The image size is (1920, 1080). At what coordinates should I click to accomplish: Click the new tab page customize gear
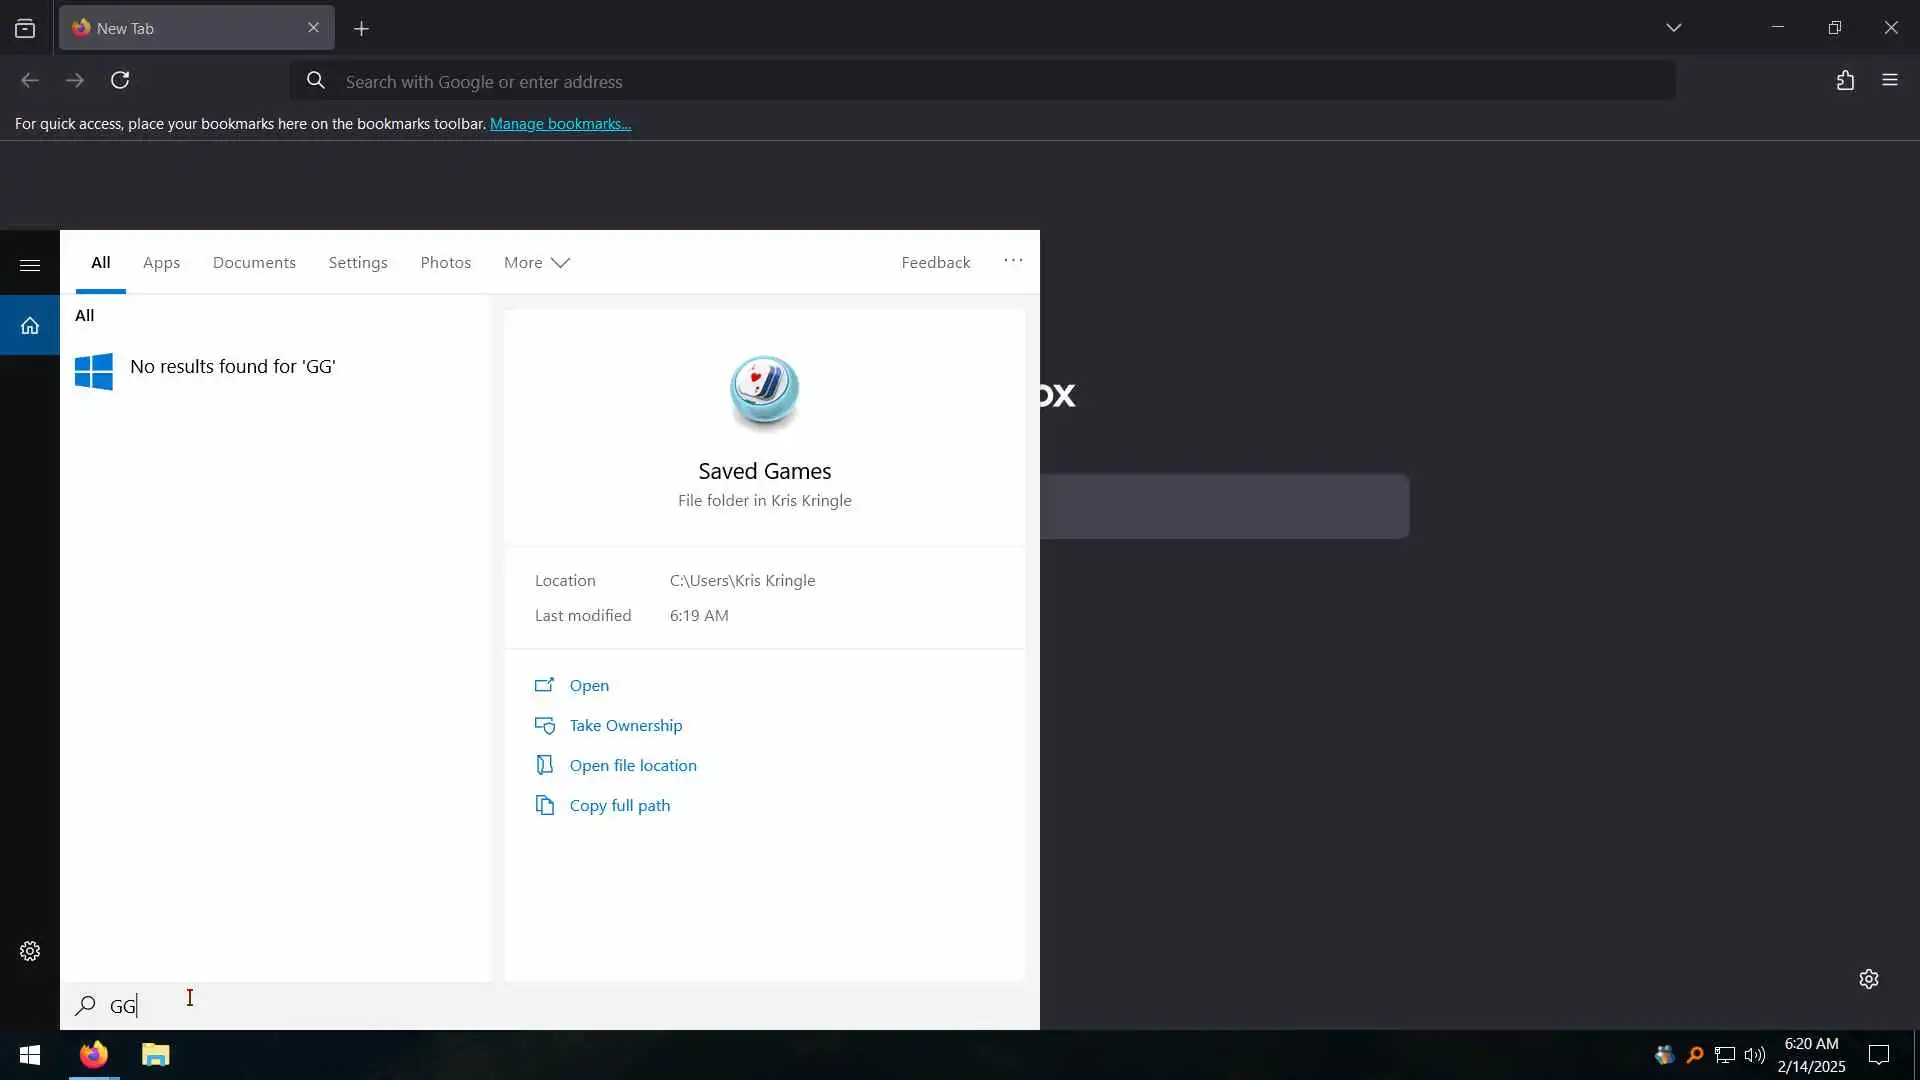[x=1868, y=979]
